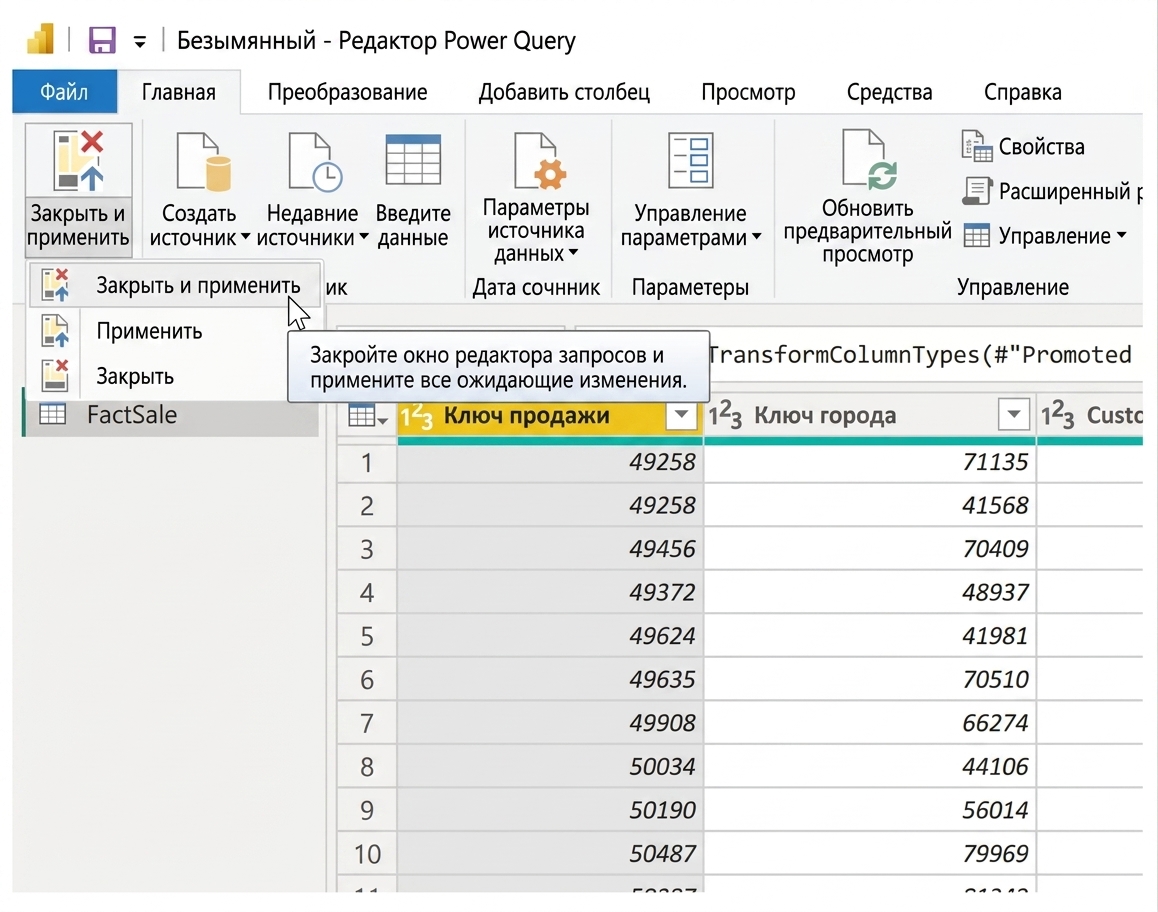Screen dimensions: 1158x912
Task: Click the Закрыть и применить menu item icon
Action: click(x=55, y=285)
